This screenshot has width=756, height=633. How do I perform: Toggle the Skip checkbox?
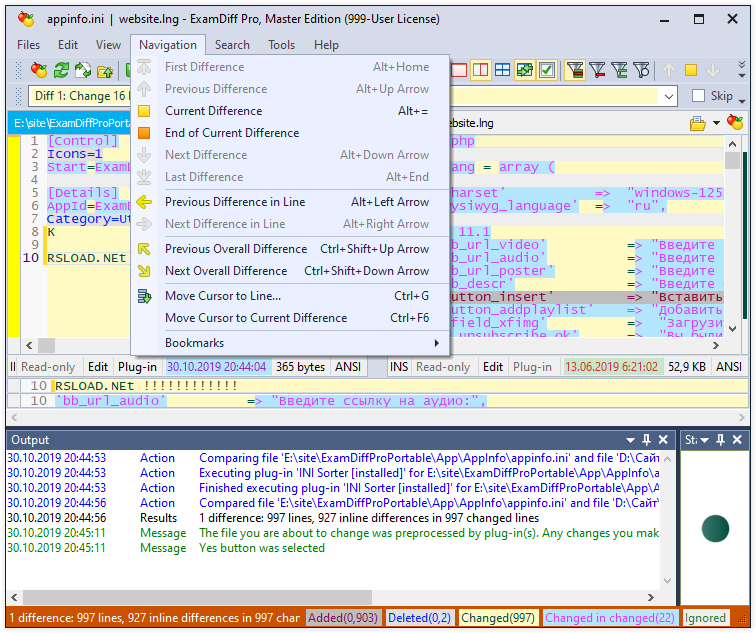[x=699, y=96]
